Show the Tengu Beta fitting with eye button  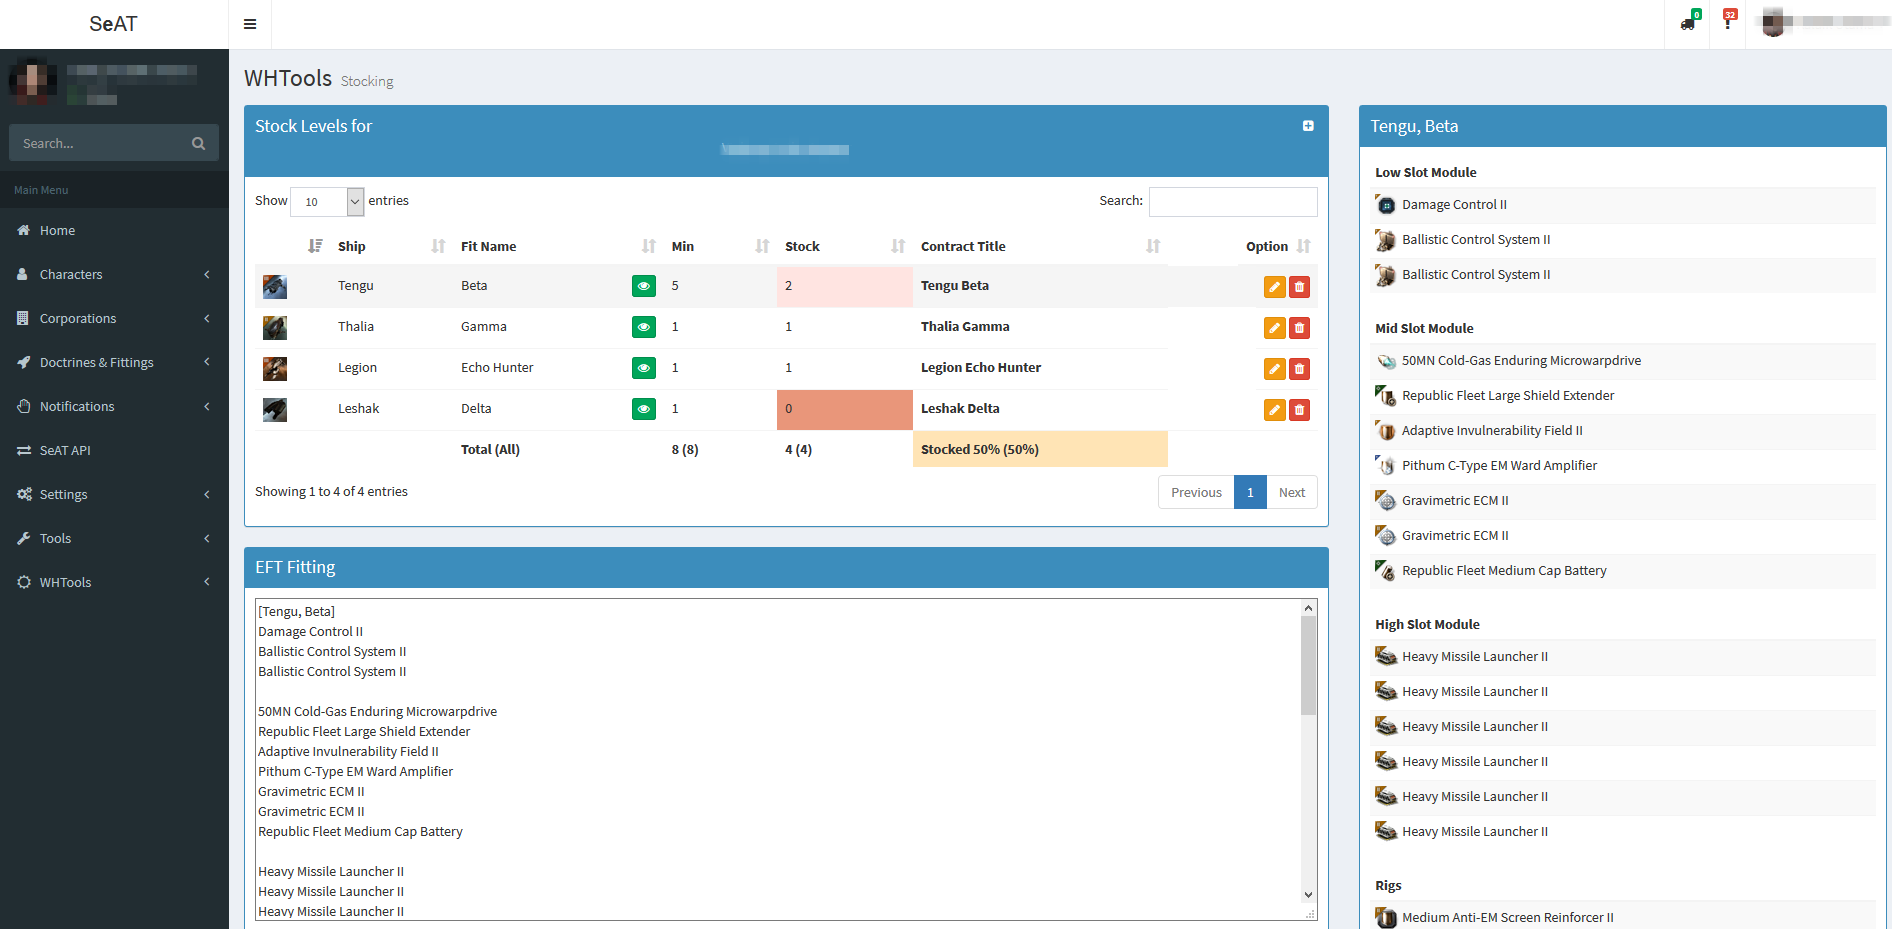click(x=644, y=286)
